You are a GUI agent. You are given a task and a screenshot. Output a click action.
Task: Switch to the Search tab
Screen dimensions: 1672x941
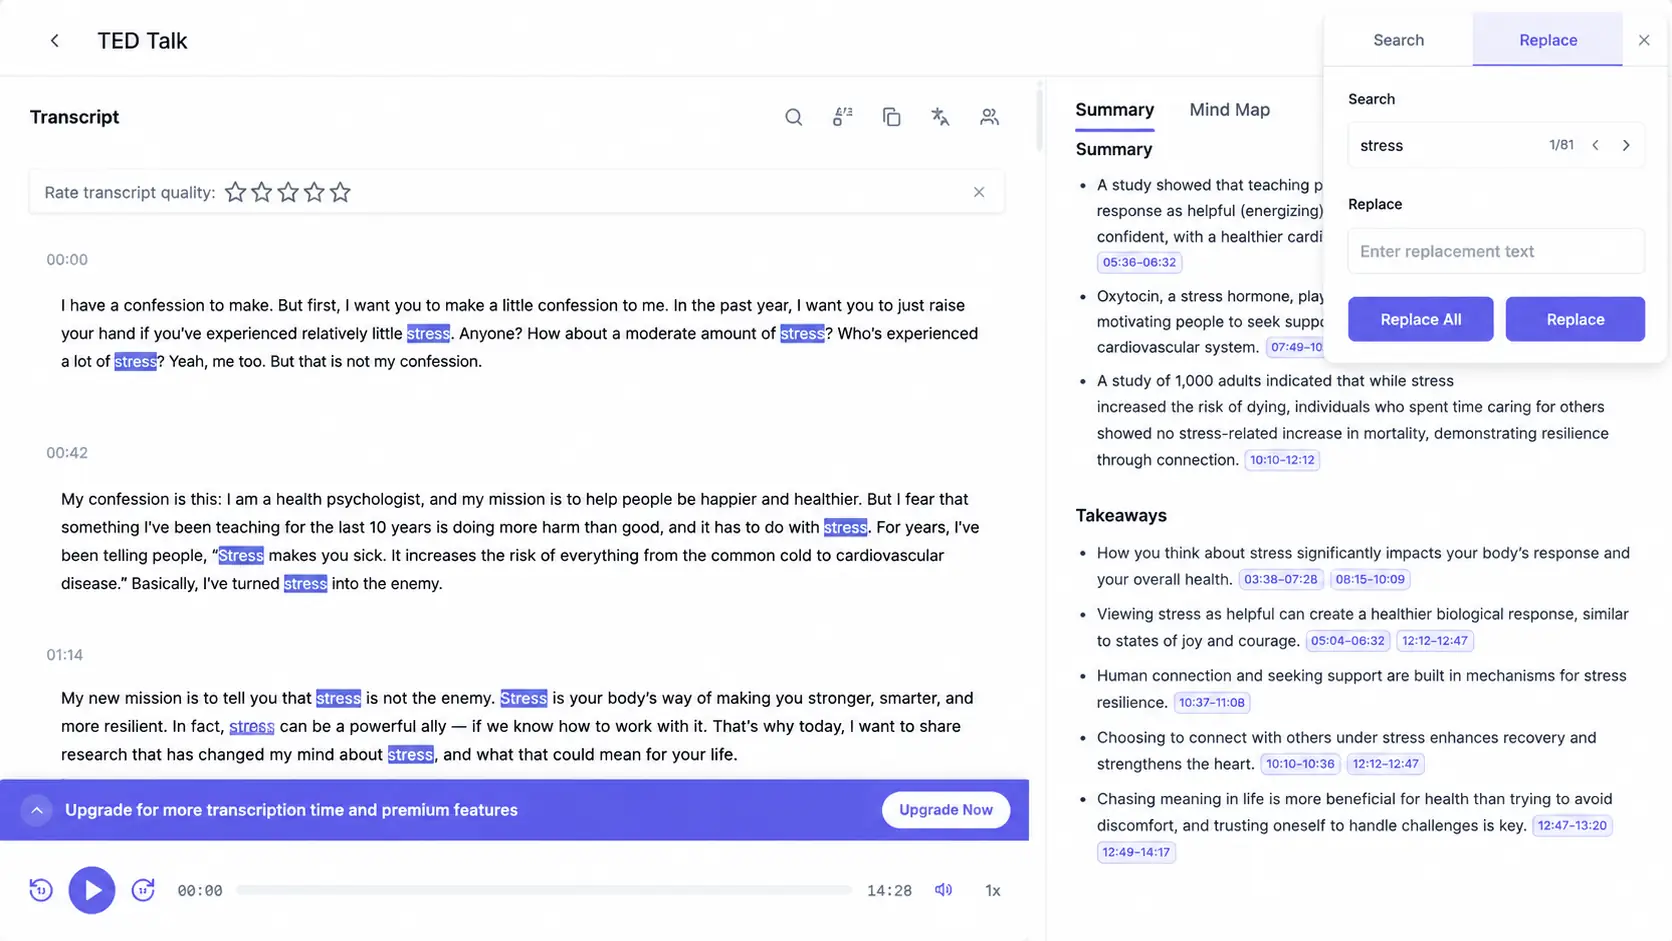coord(1398,40)
